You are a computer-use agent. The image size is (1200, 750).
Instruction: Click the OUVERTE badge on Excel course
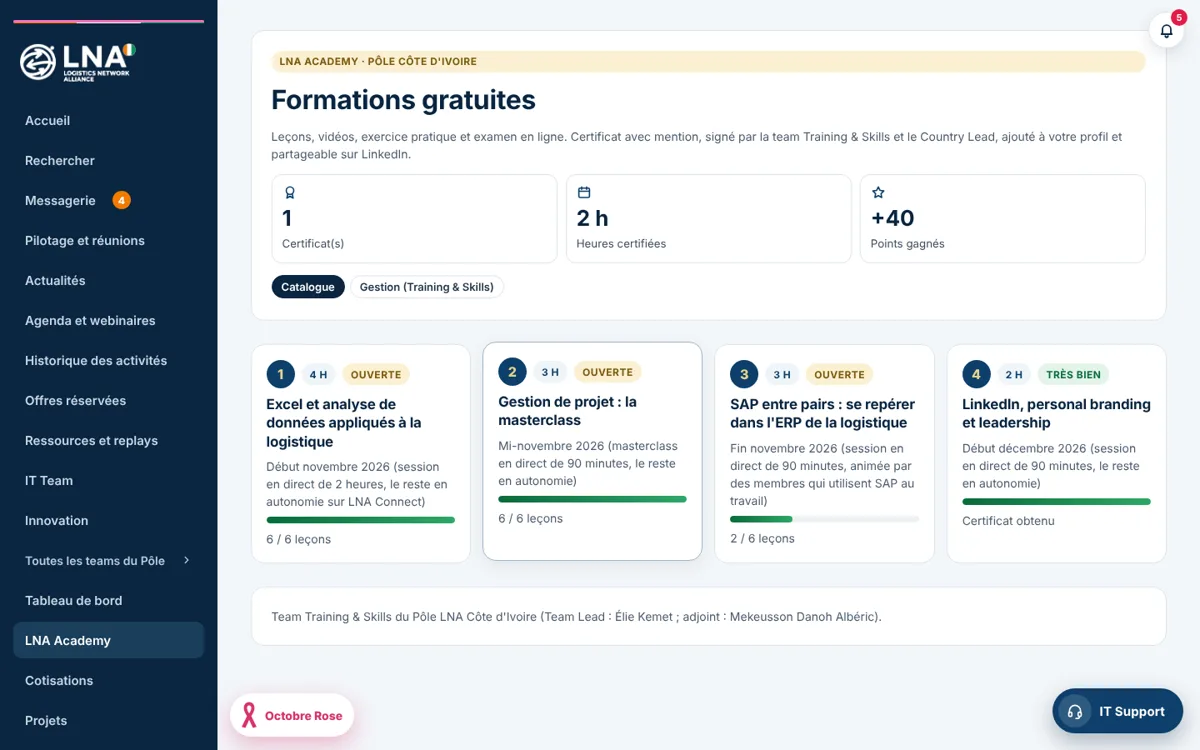click(376, 375)
